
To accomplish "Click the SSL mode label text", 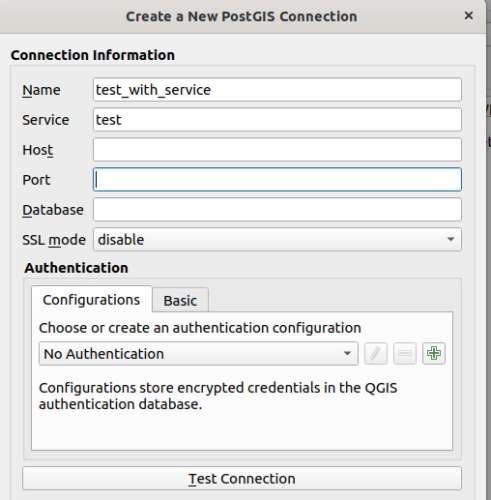I will point(54,240).
